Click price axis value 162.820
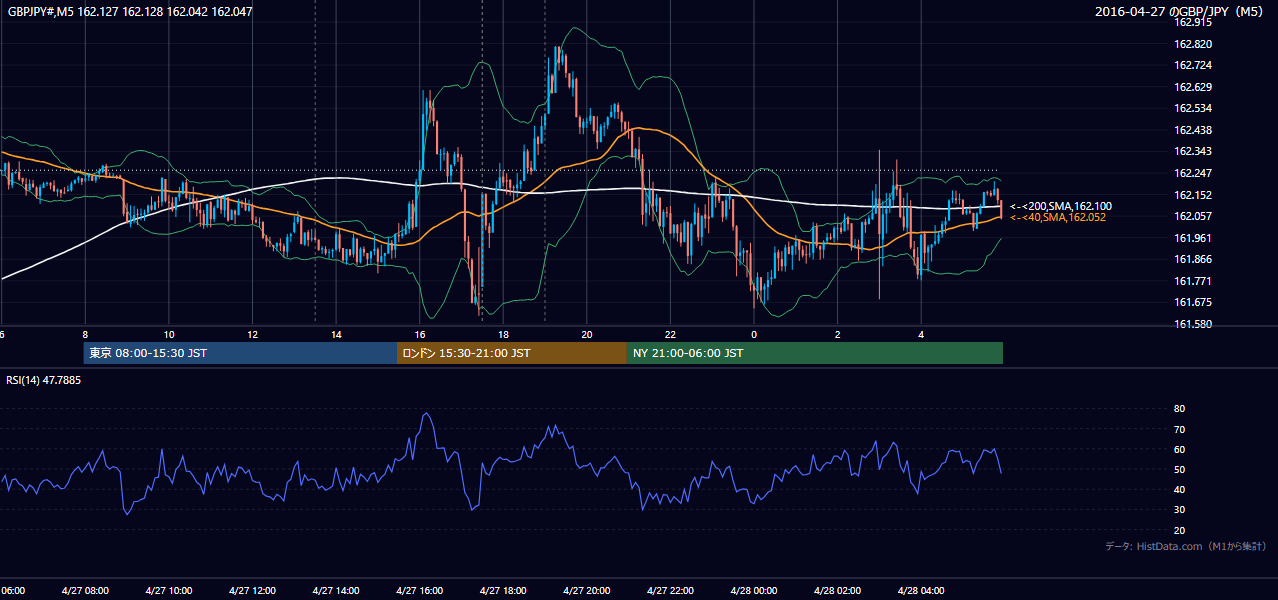This screenshot has height=600, width=1278. [x=1192, y=44]
